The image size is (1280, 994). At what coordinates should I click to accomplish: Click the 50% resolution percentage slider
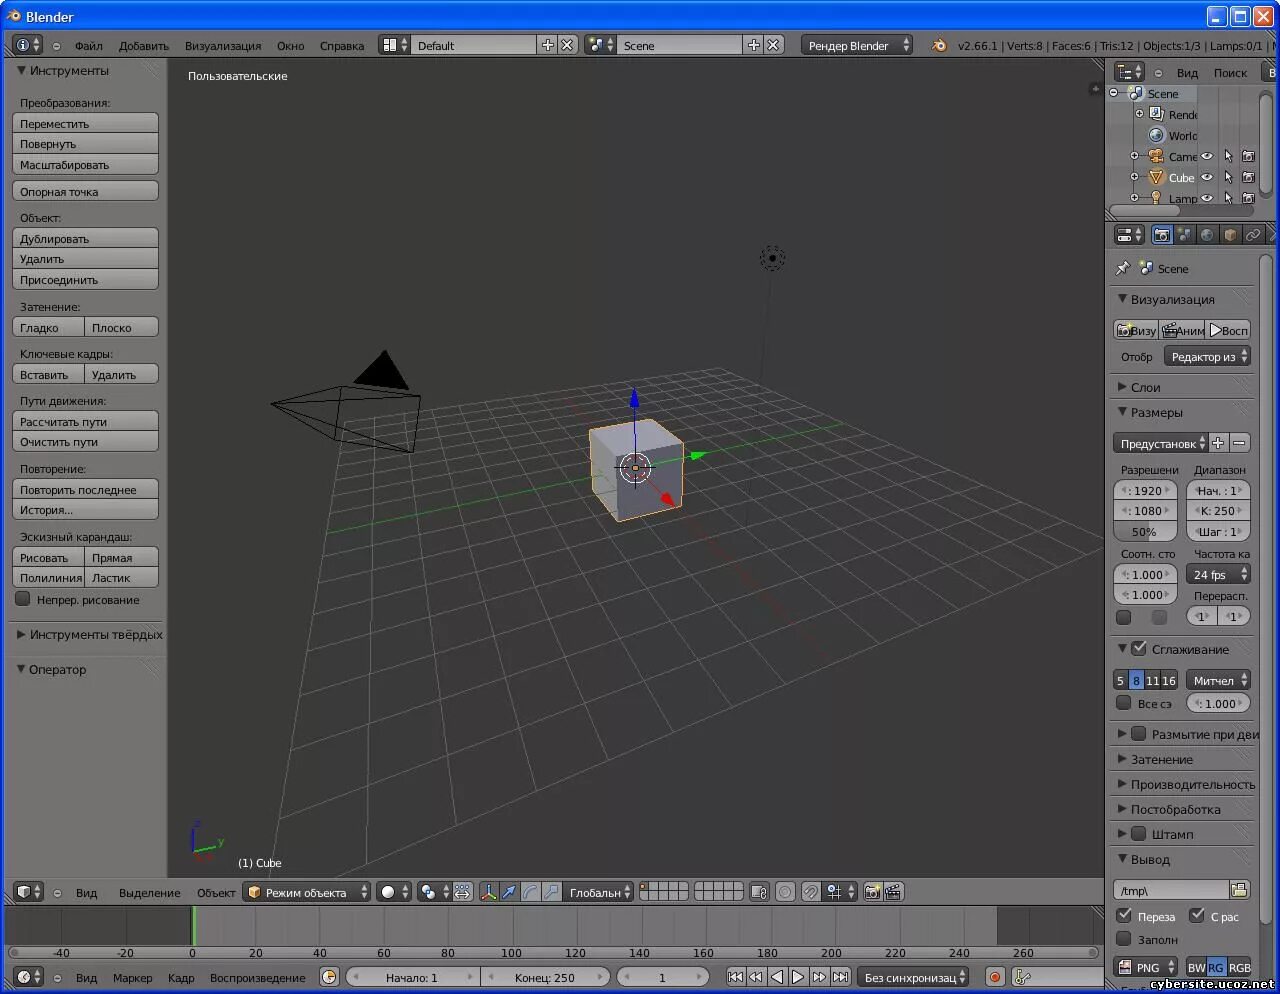1145,532
